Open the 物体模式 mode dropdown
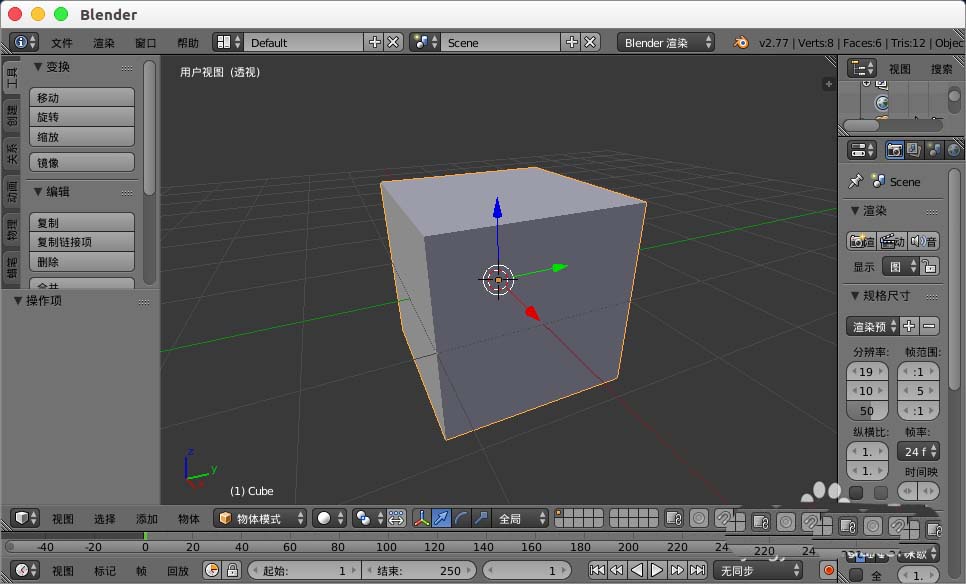The height and width of the screenshot is (584, 966). coord(260,518)
